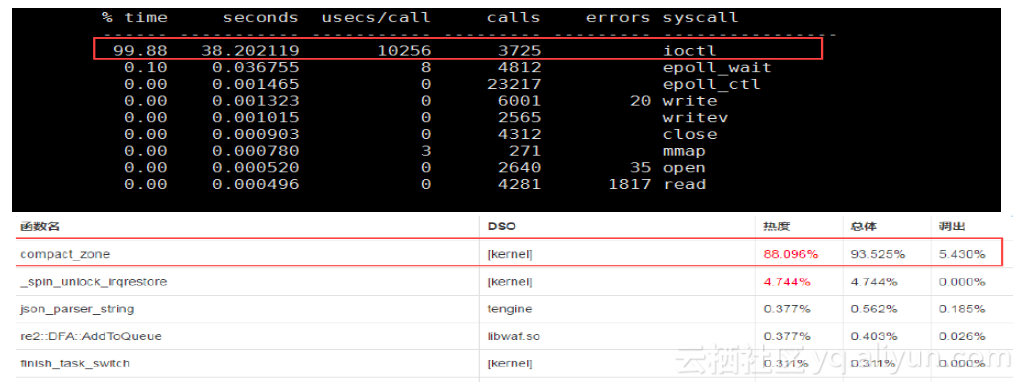Click [kernel] in the compact_zone row
This screenshot has width=1023, height=386.
pyautogui.click(x=510, y=254)
